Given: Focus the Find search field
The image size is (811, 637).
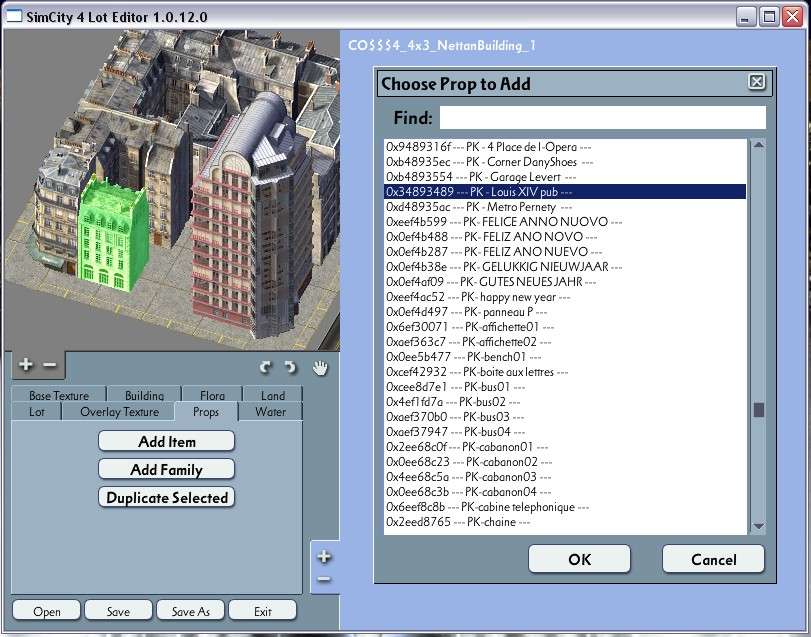Looking at the screenshot, I should coord(603,118).
